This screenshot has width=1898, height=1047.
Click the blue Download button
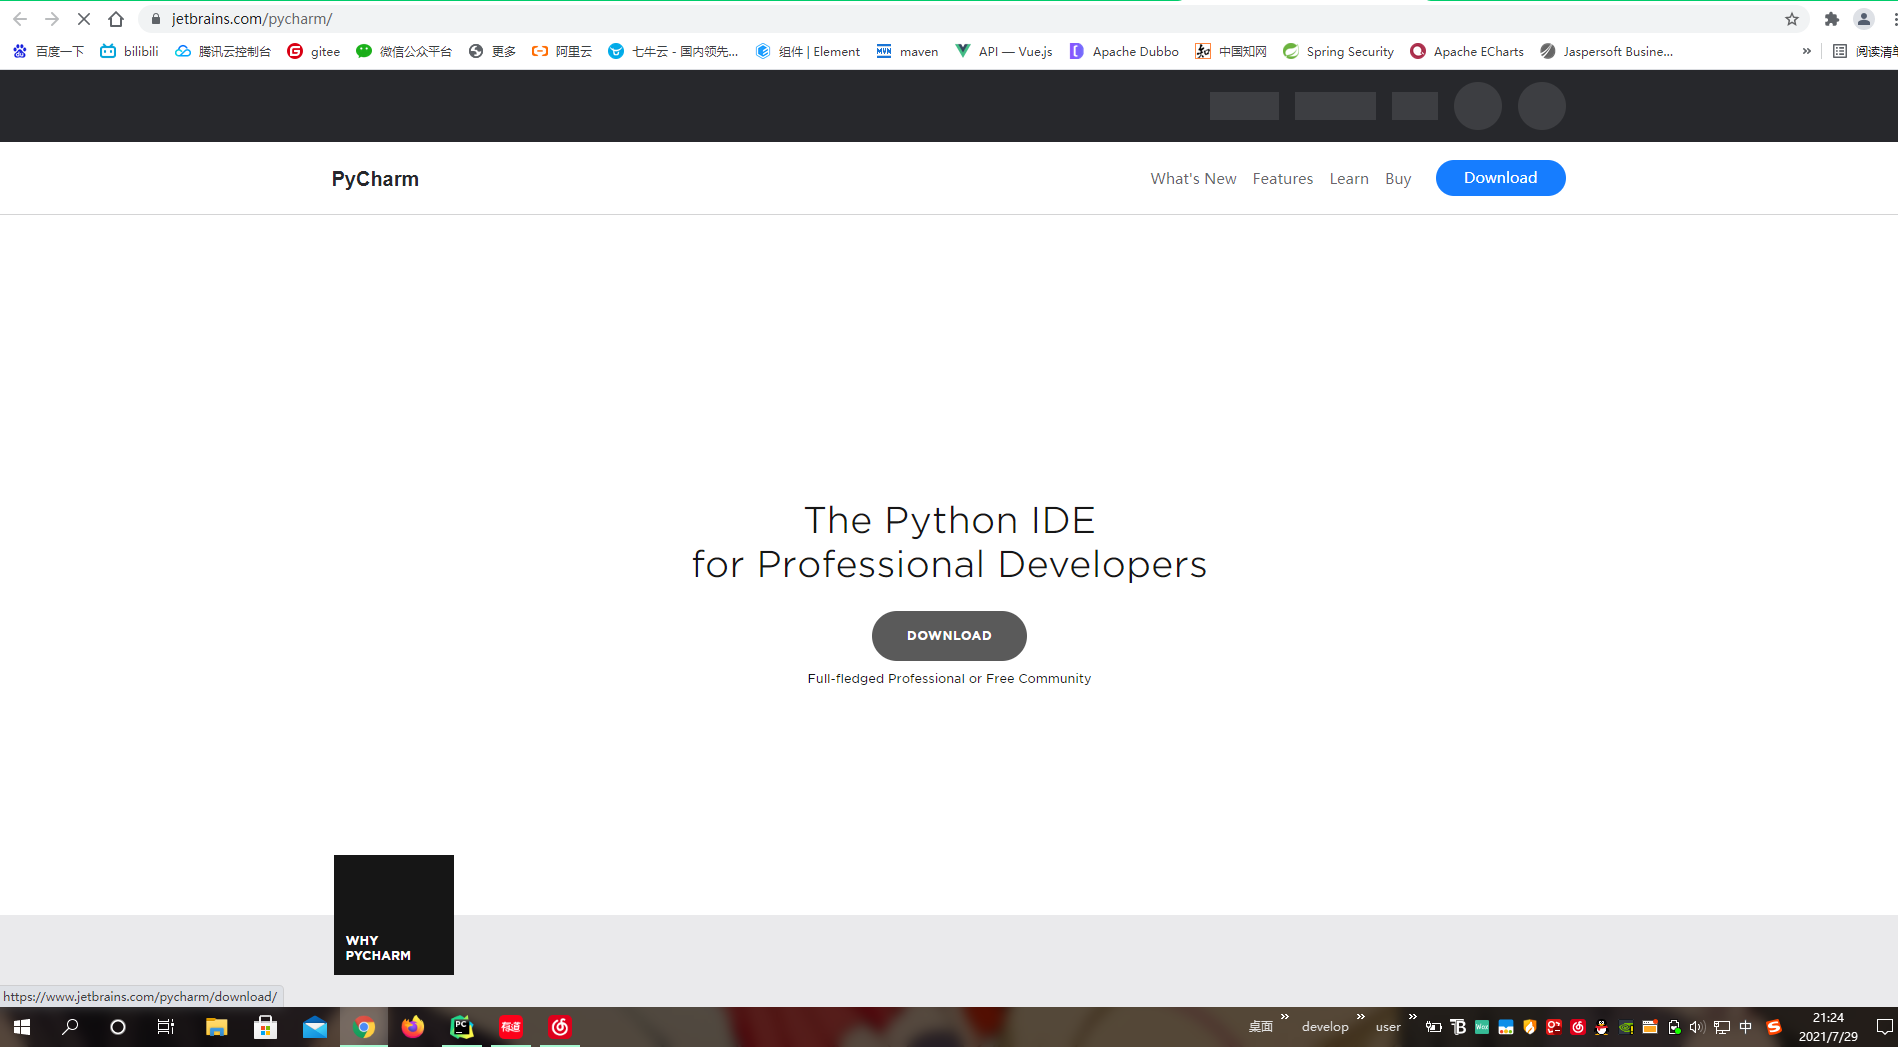point(1501,178)
